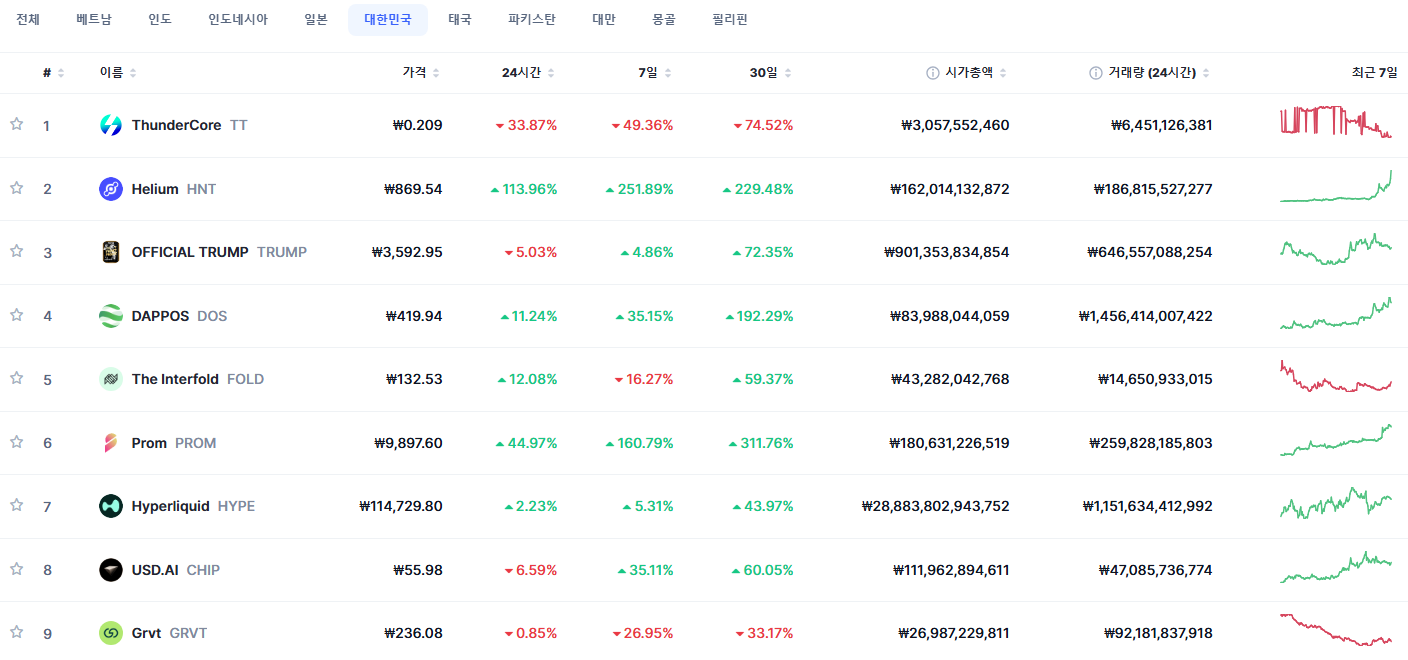Screen dimensions: 1408x660
Task: Open Helium's 7-day sparkline chart
Action: click(x=1336, y=187)
